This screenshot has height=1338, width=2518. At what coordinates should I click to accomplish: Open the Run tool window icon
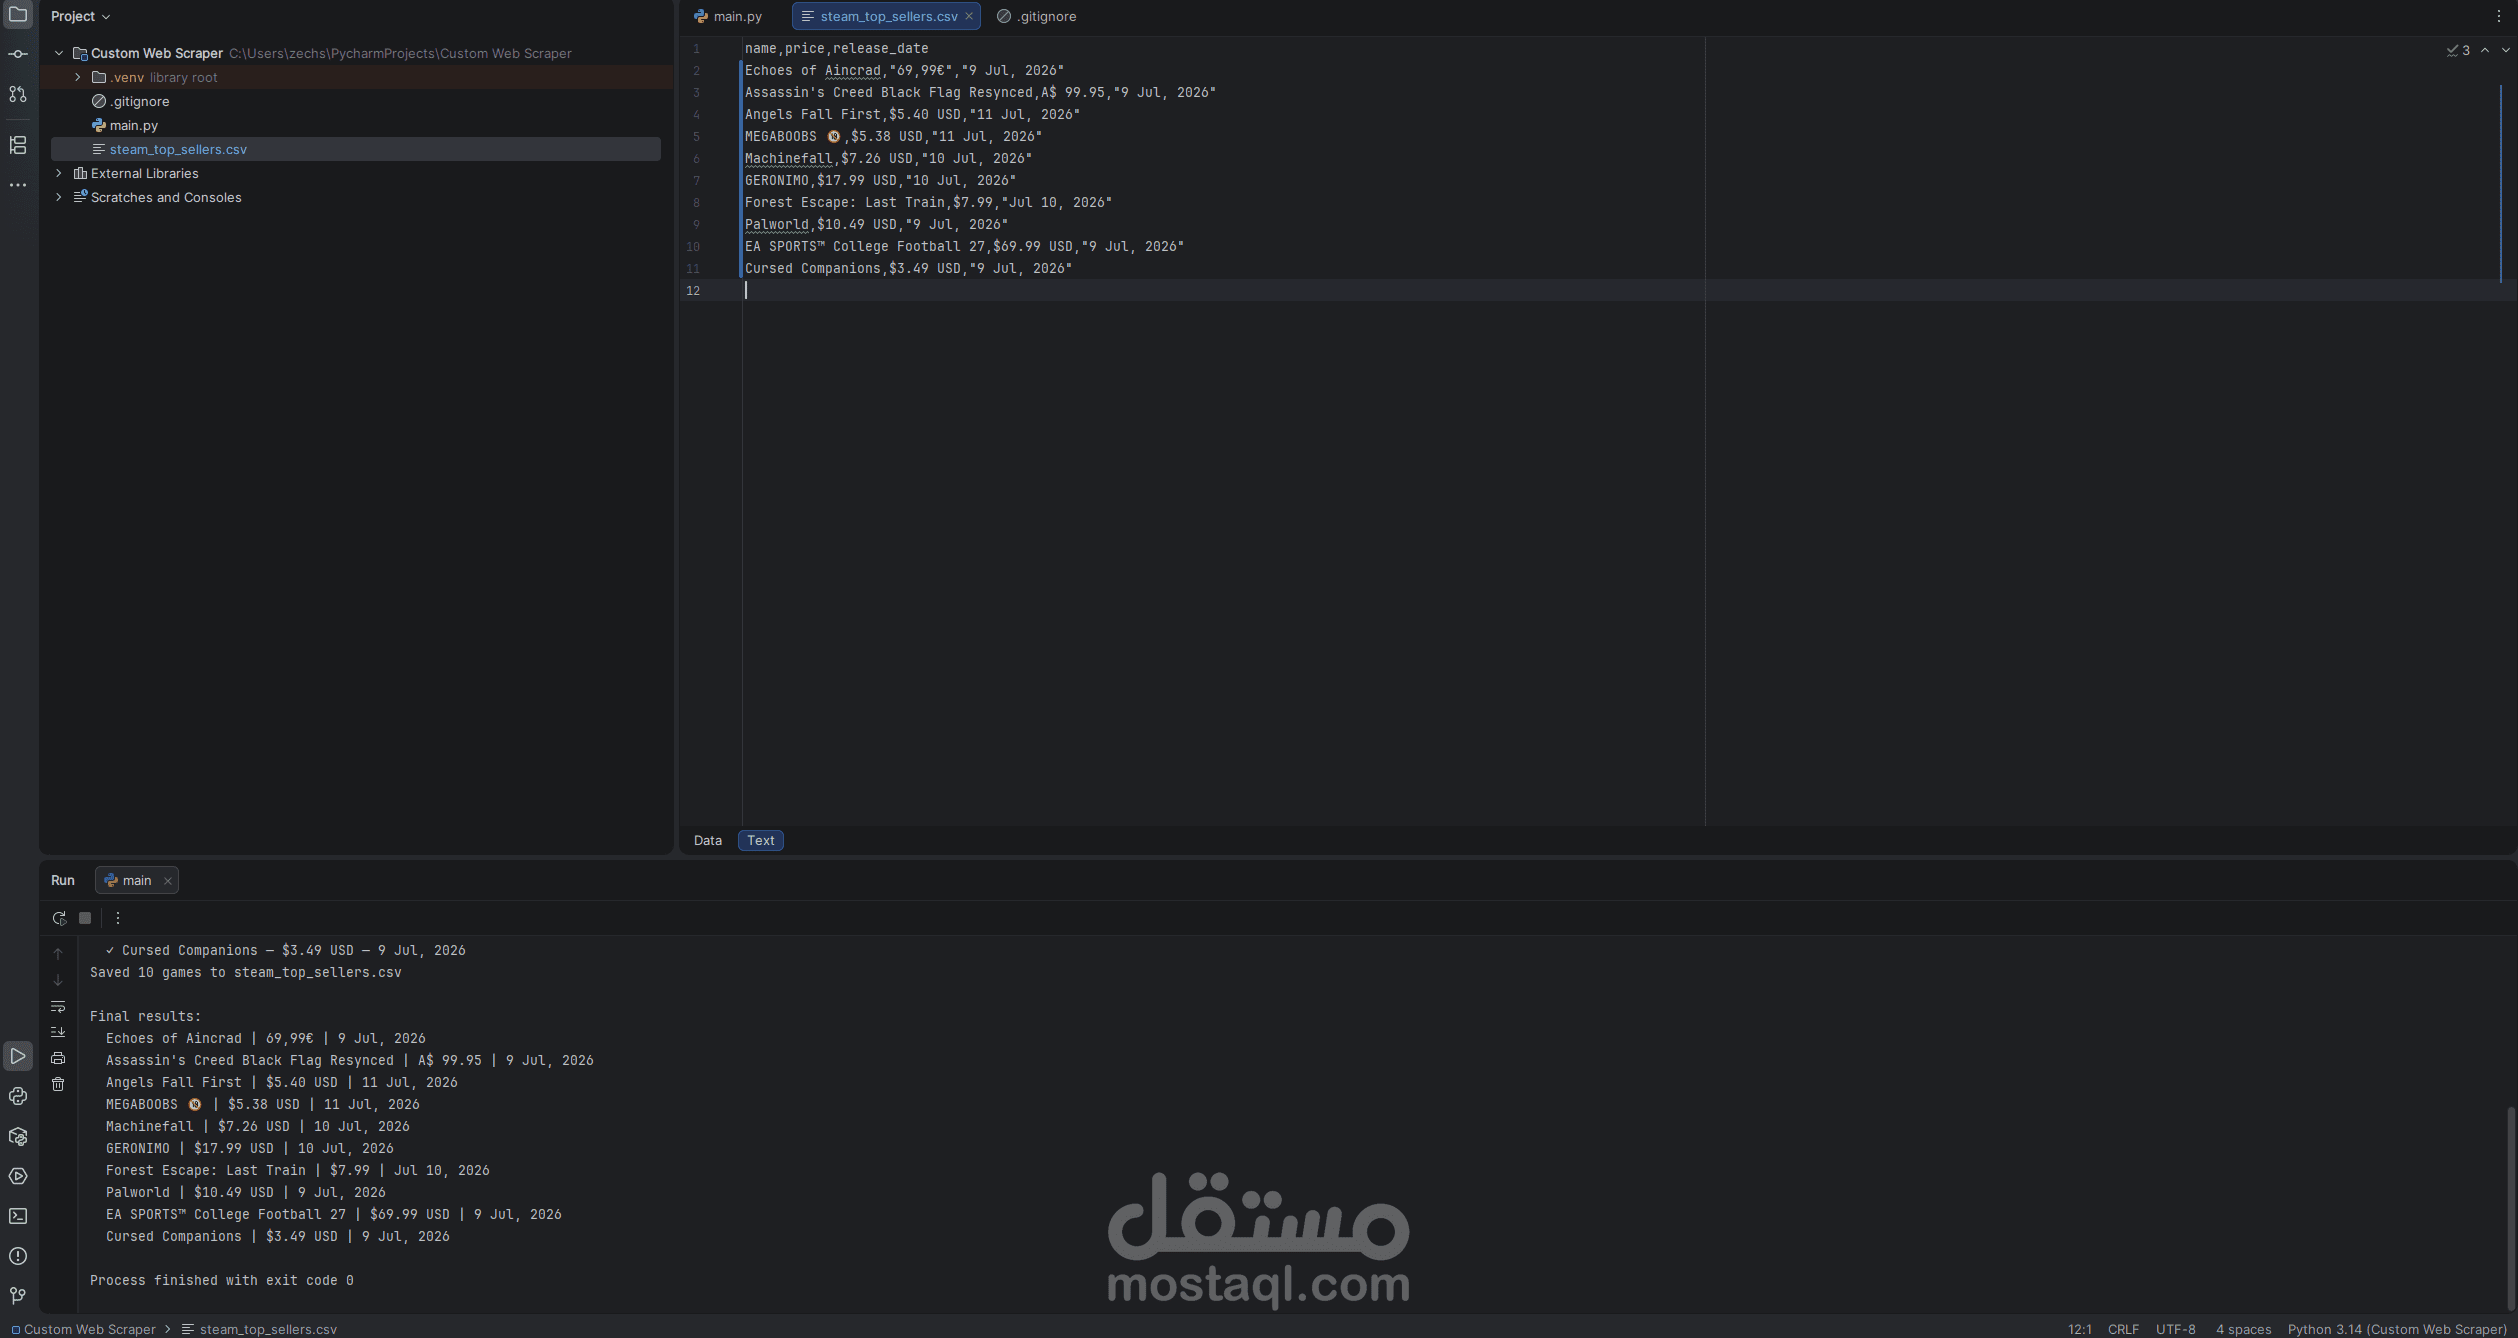(x=18, y=1056)
